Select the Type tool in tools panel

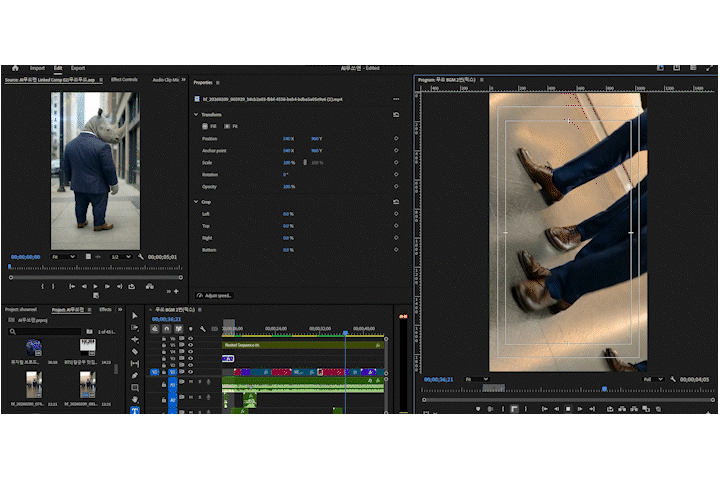coord(135,410)
